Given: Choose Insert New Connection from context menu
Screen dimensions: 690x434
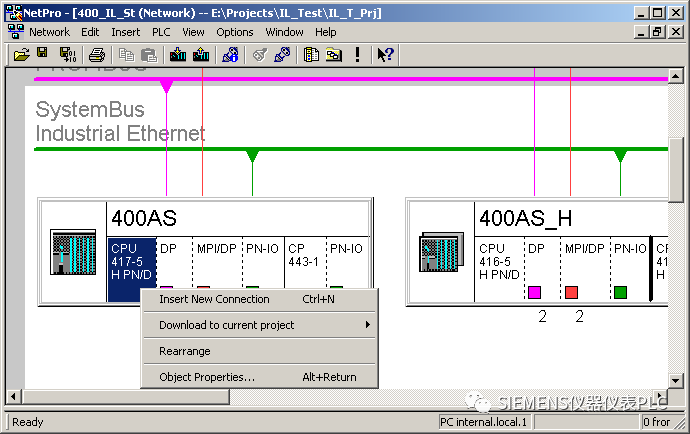Looking at the screenshot, I should [259, 299].
